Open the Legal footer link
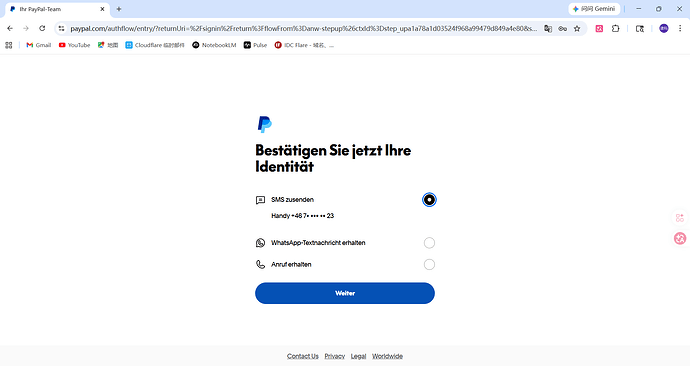The height and width of the screenshot is (366, 690). click(x=359, y=356)
